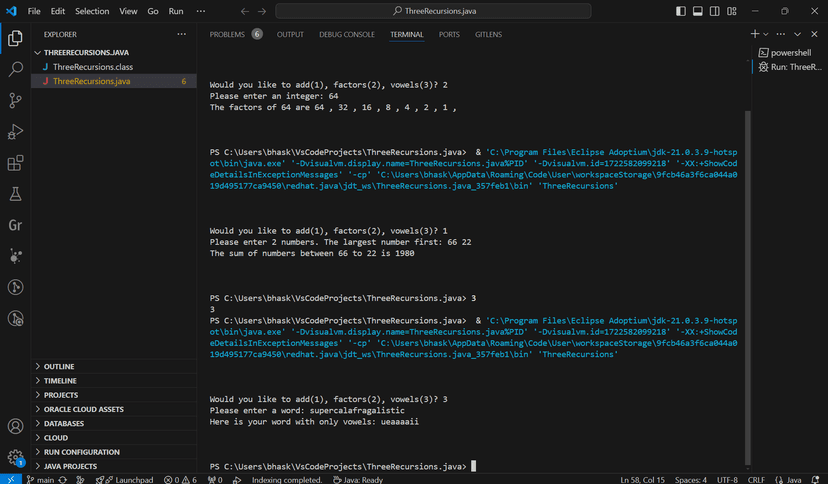This screenshot has width=828, height=484.
Task: Expand the CLOUD section
Action: pos(114,437)
